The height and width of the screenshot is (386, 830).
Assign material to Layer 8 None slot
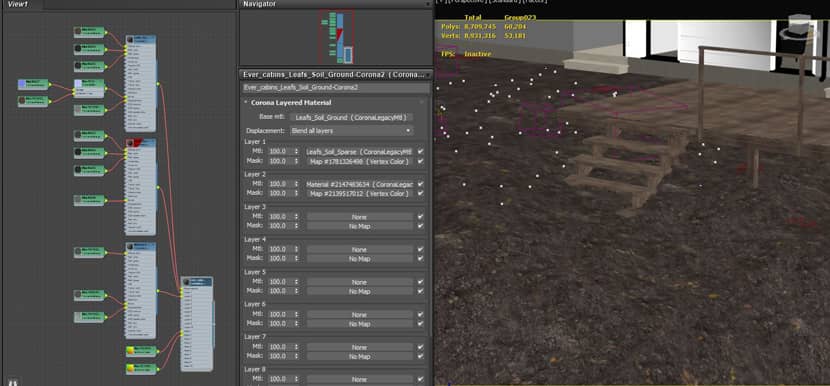click(359, 380)
